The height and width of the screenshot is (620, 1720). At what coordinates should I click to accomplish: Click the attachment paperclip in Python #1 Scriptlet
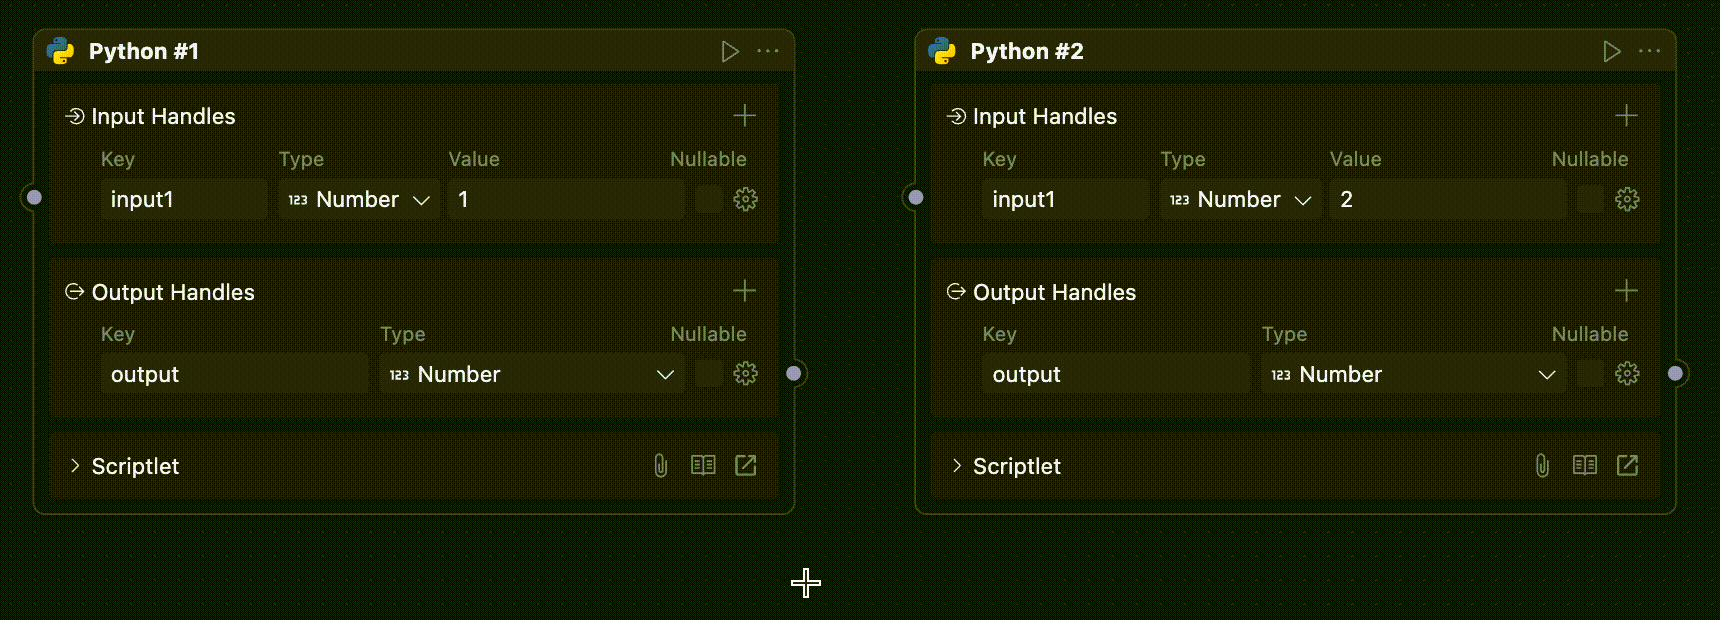coord(660,465)
